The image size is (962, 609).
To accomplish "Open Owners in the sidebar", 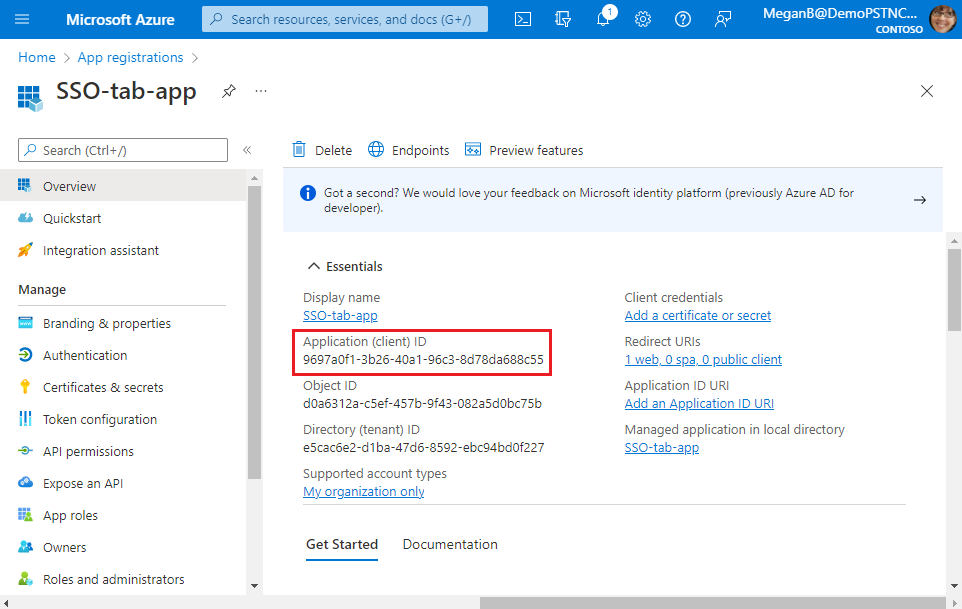I will tap(123, 547).
